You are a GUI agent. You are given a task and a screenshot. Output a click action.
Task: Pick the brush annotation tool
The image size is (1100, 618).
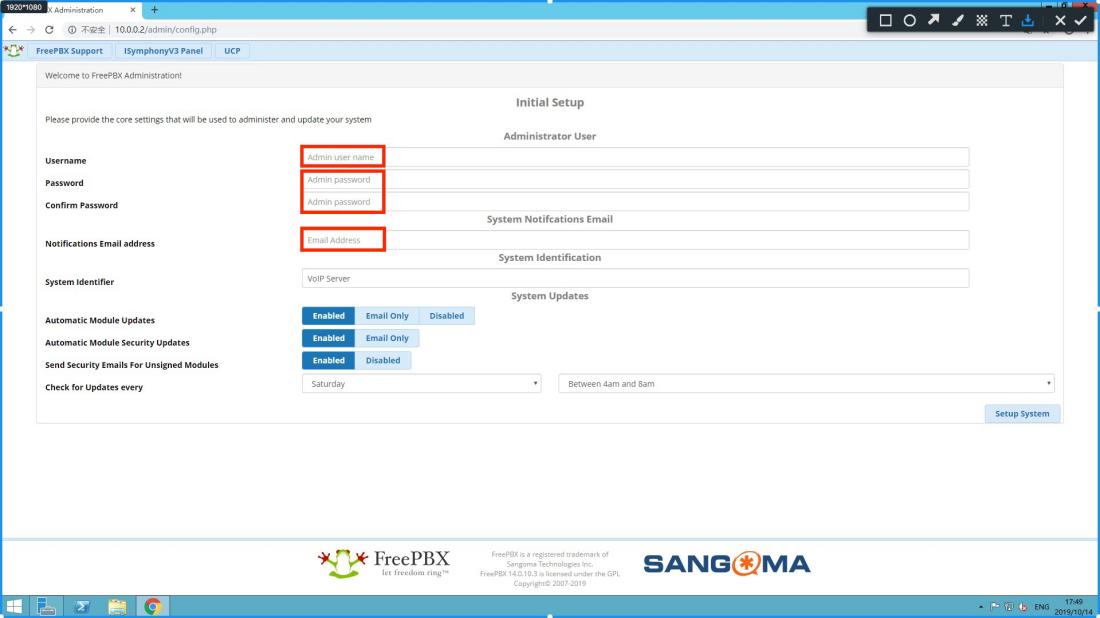point(958,20)
